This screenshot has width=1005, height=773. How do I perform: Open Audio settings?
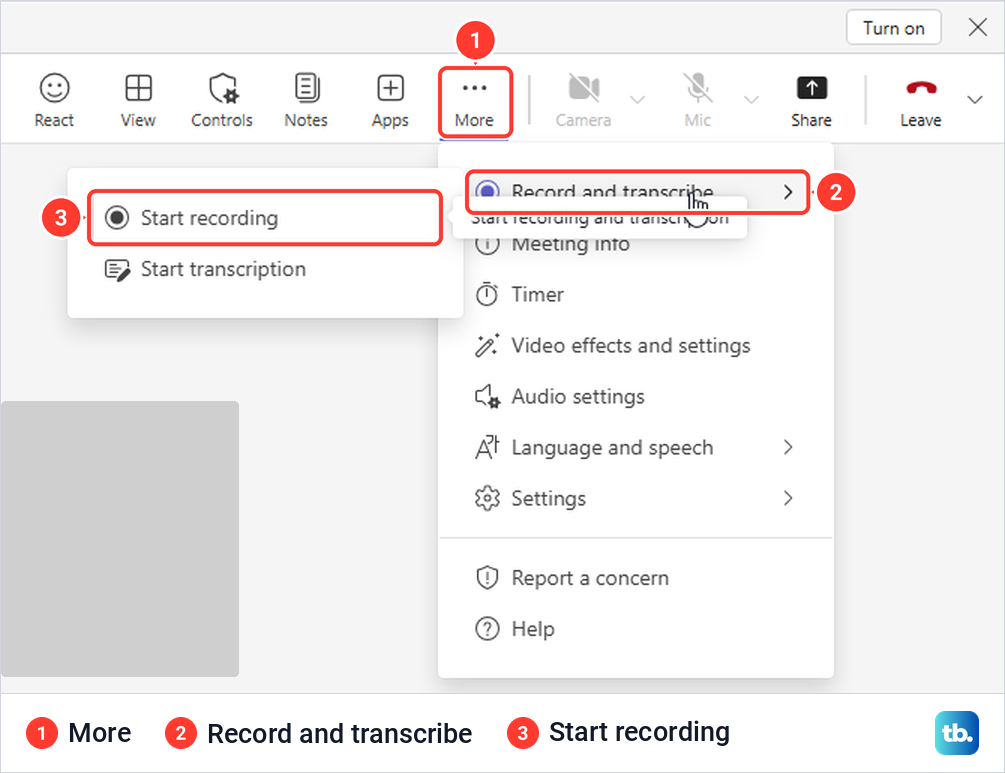coord(636,397)
